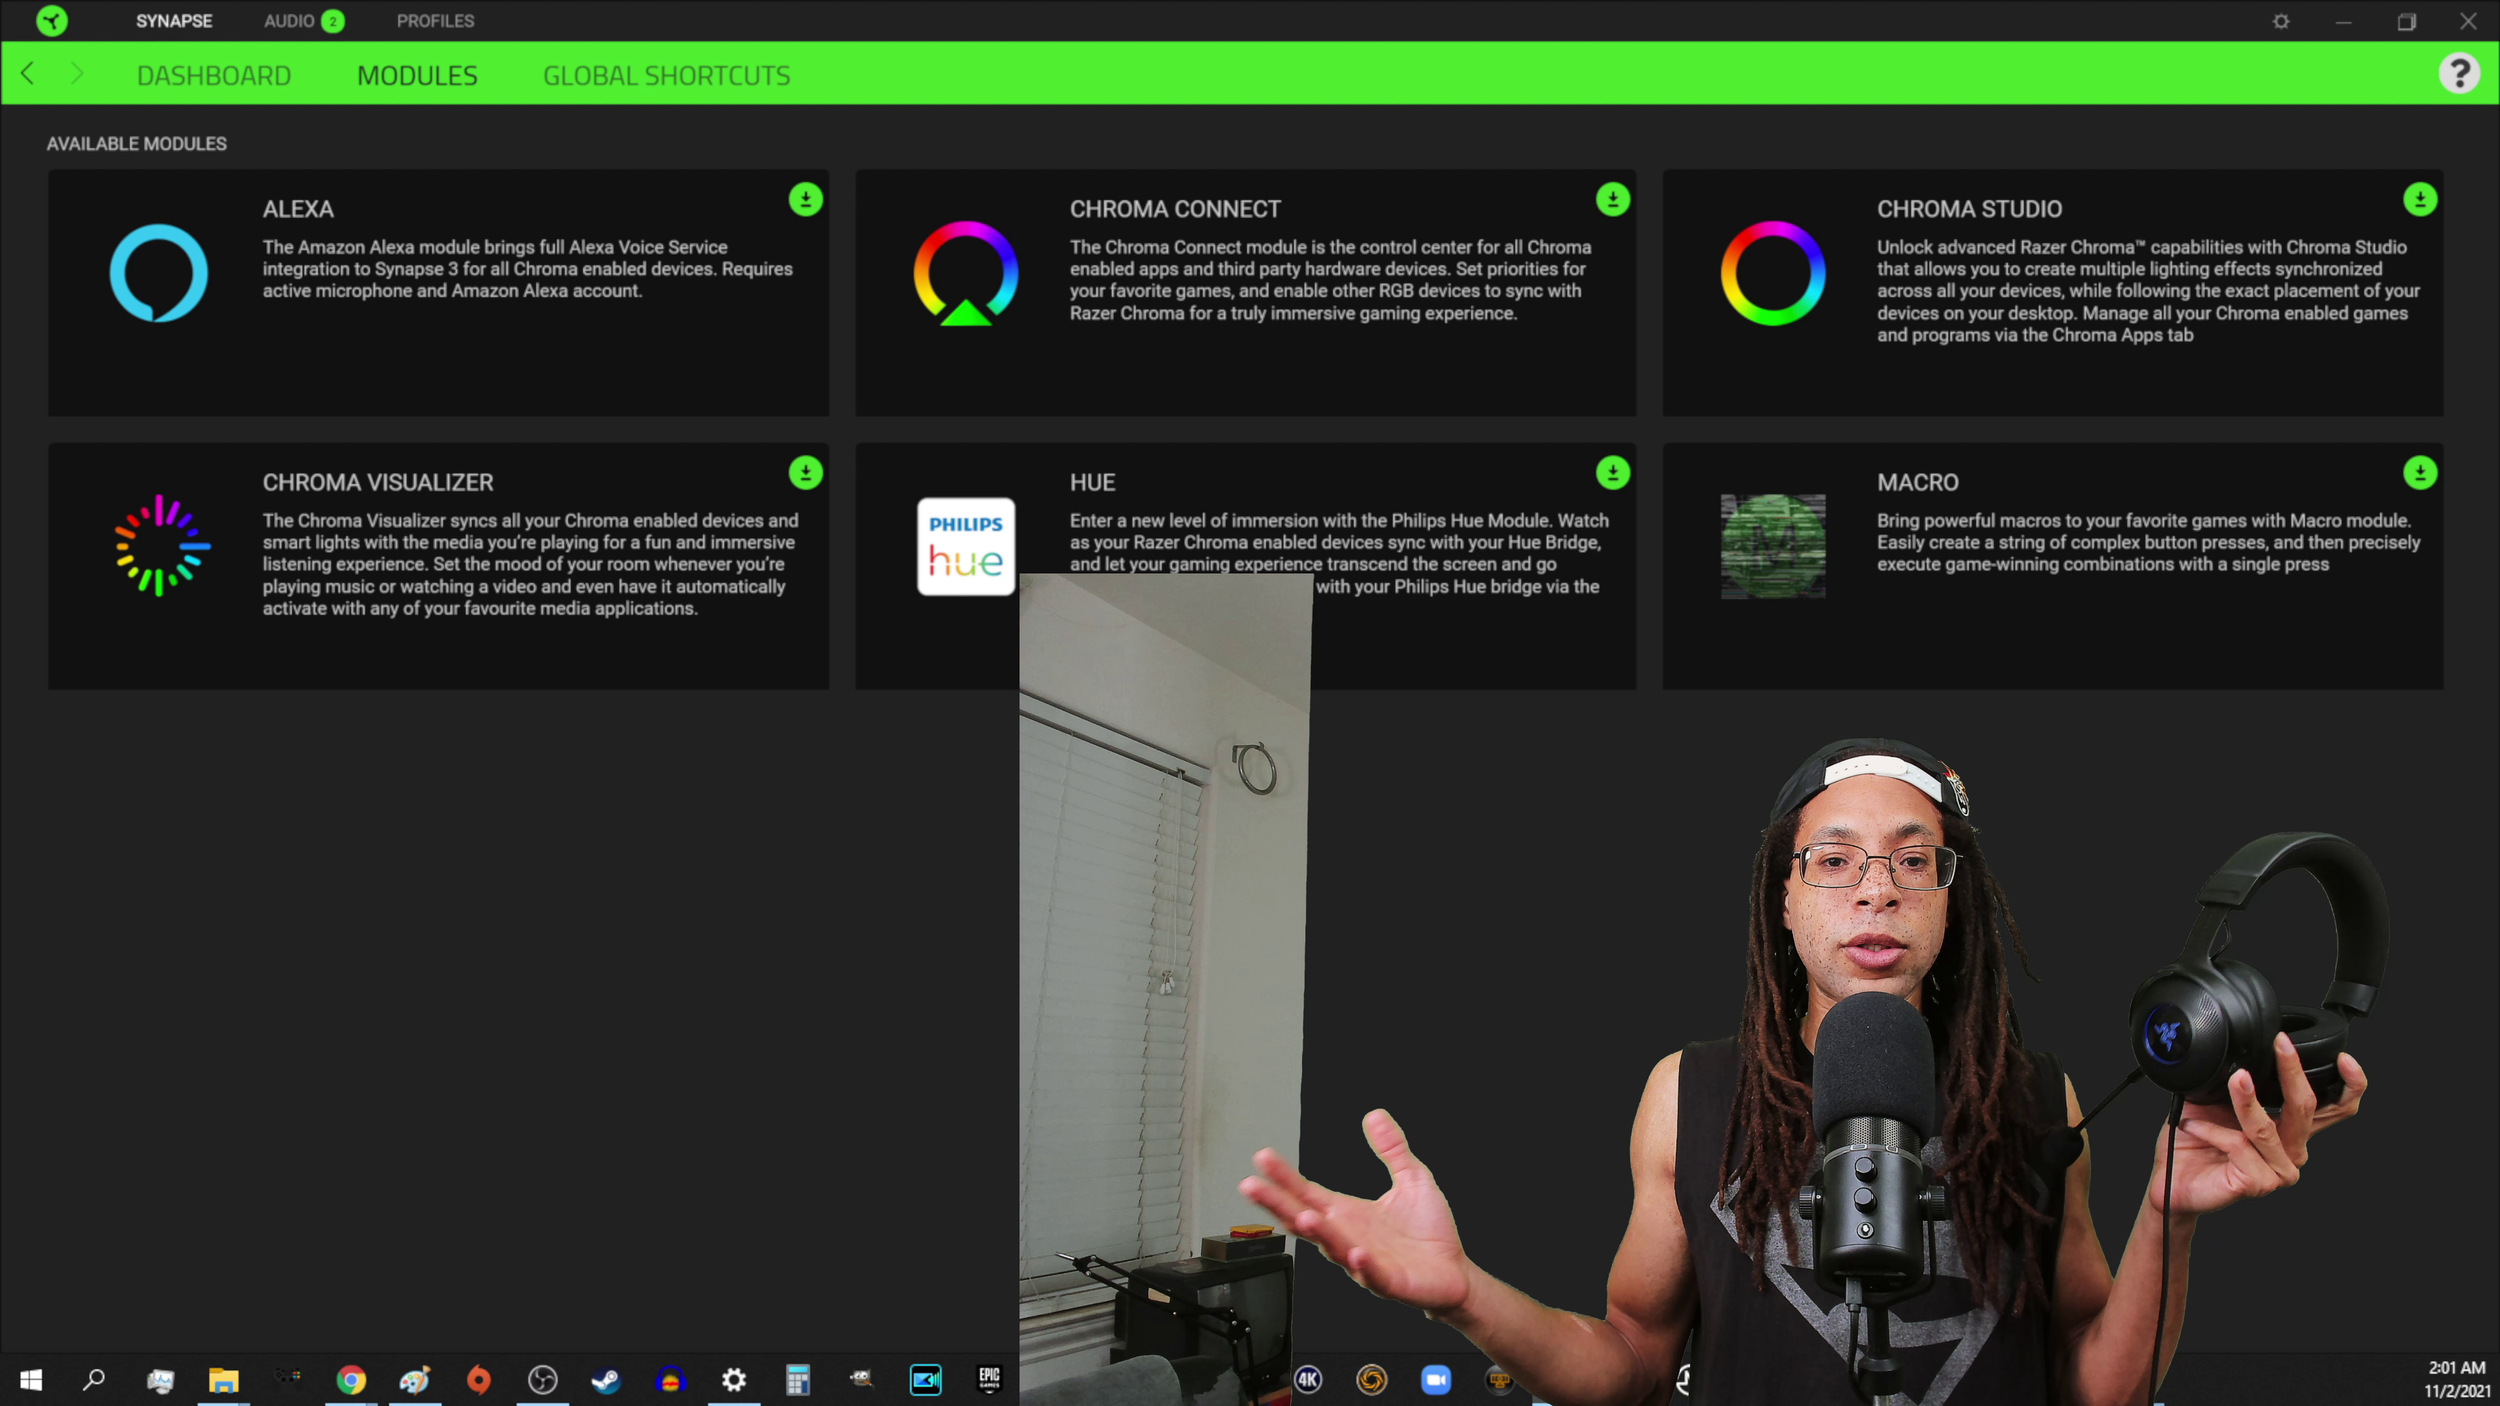Download the Chroma Connect module
Image resolution: width=2500 pixels, height=1406 pixels.
point(1612,200)
